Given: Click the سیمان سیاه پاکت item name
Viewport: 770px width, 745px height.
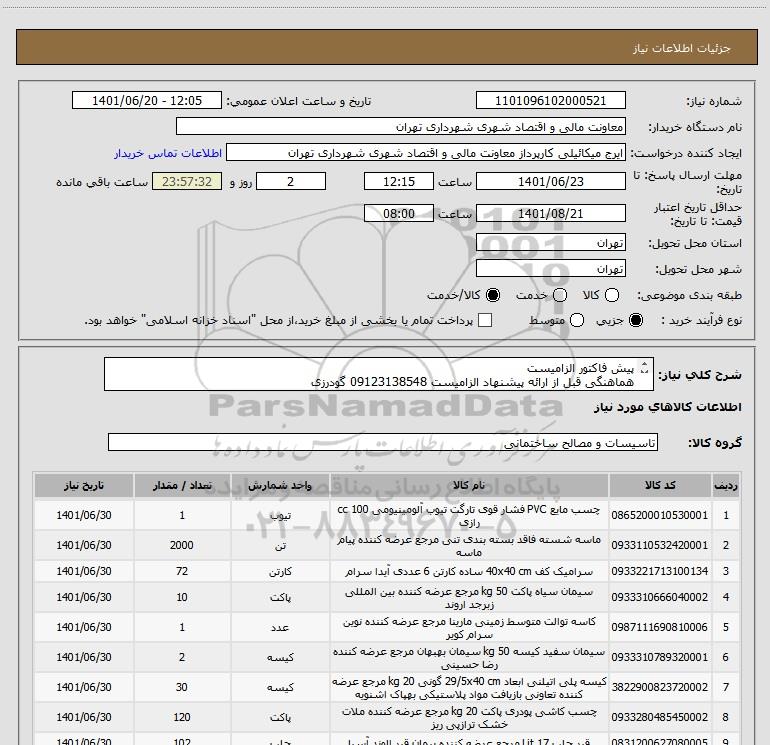Looking at the screenshot, I should point(469,598).
